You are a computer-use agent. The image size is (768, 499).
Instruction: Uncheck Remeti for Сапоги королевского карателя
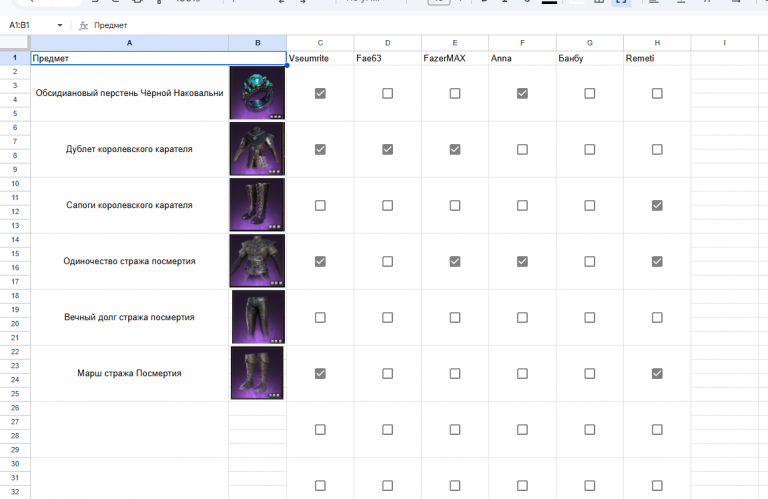[x=657, y=205]
